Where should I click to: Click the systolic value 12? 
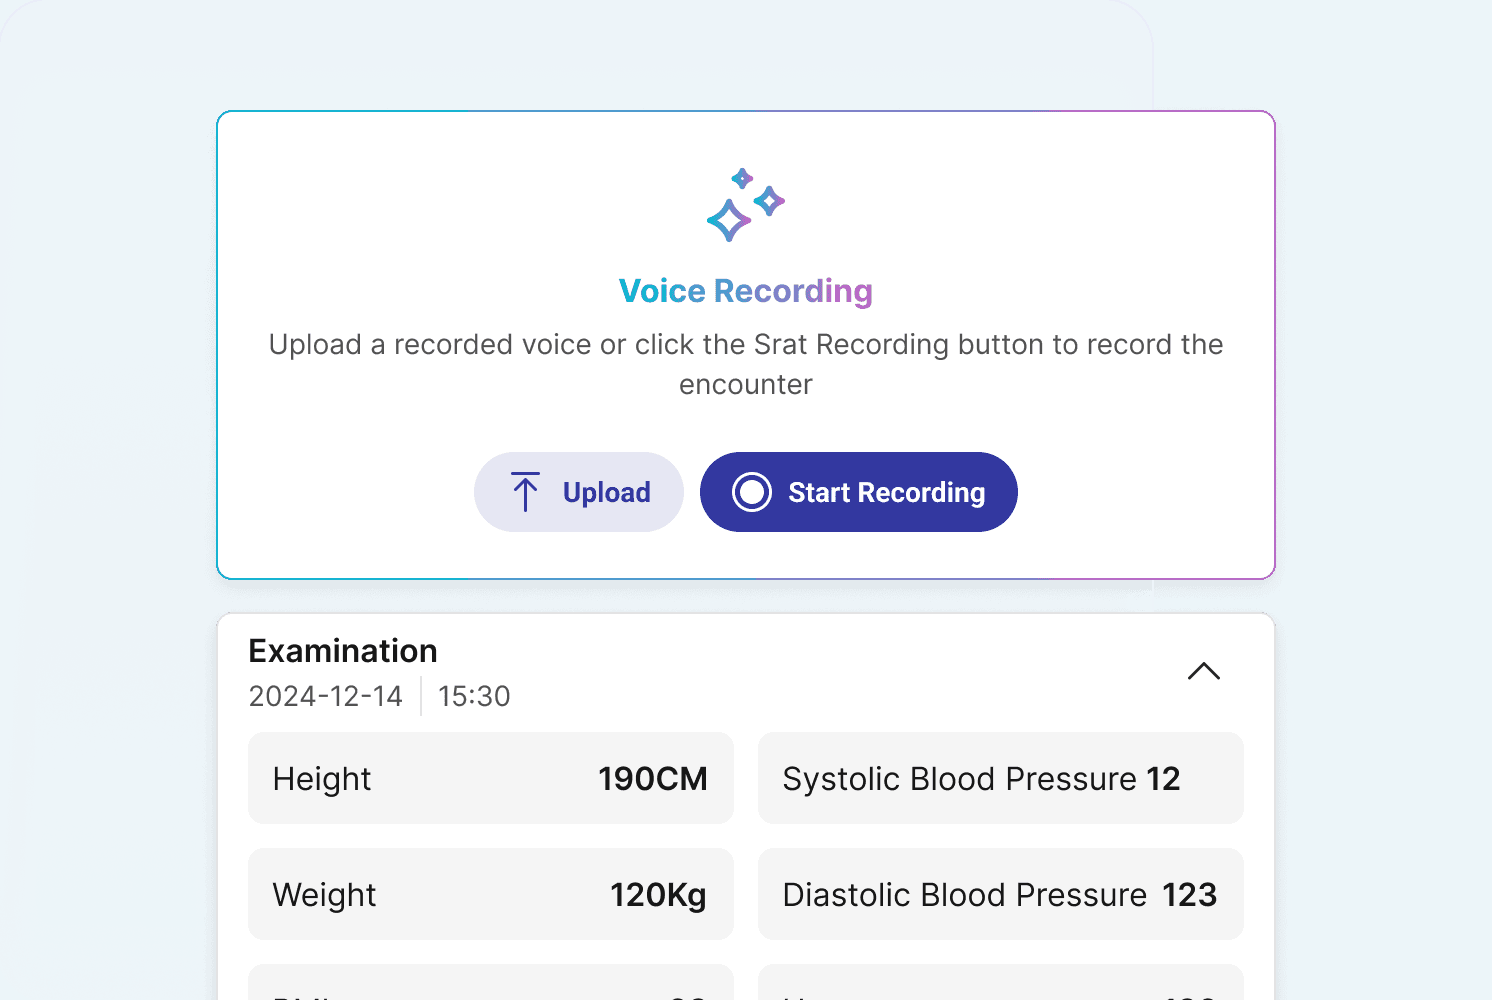coord(1163,779)
